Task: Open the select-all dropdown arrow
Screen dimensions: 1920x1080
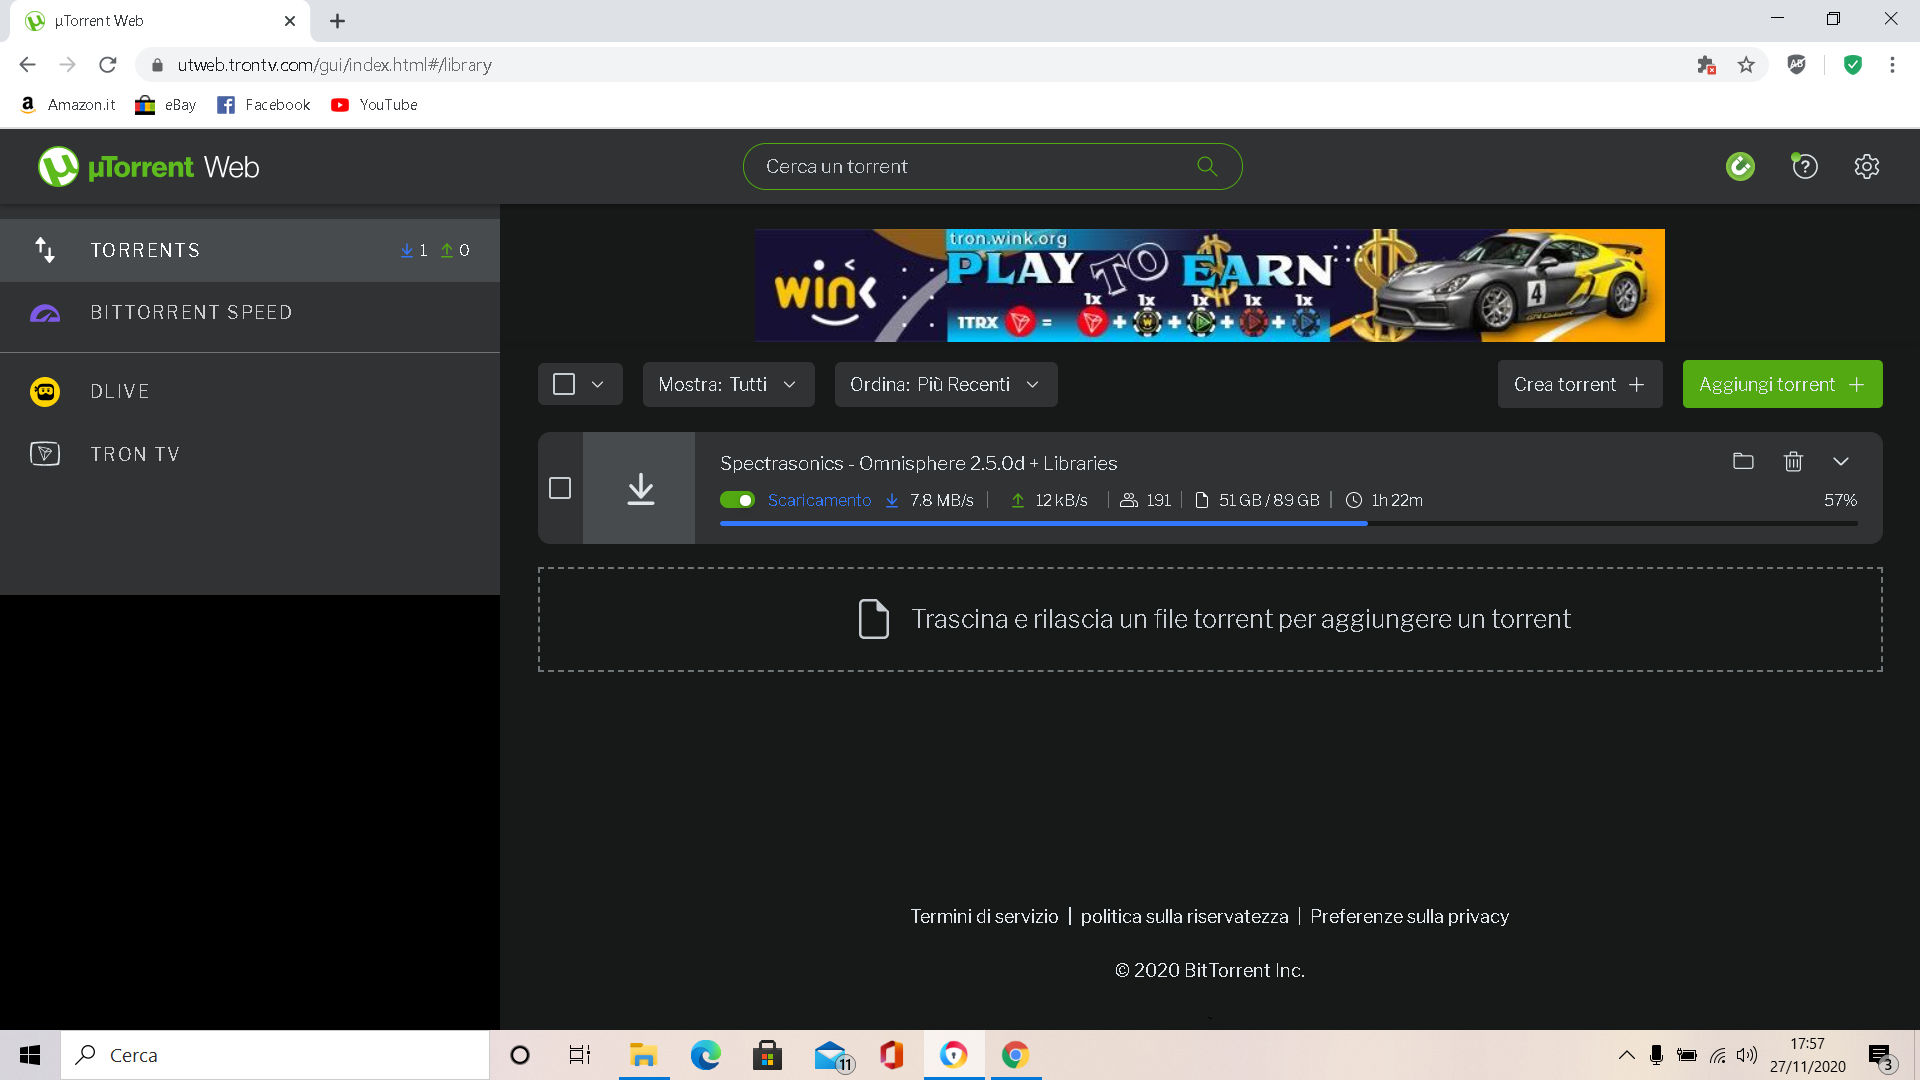Action: tap(598, 384)
